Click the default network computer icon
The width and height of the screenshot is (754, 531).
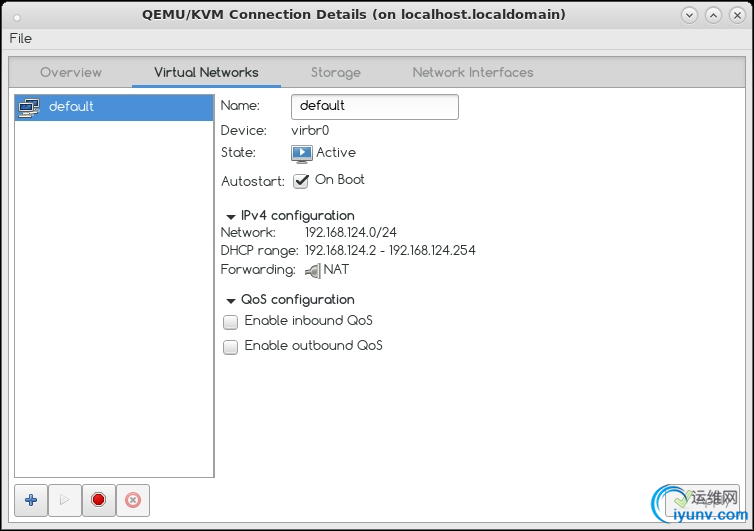[x=29, y=108]
